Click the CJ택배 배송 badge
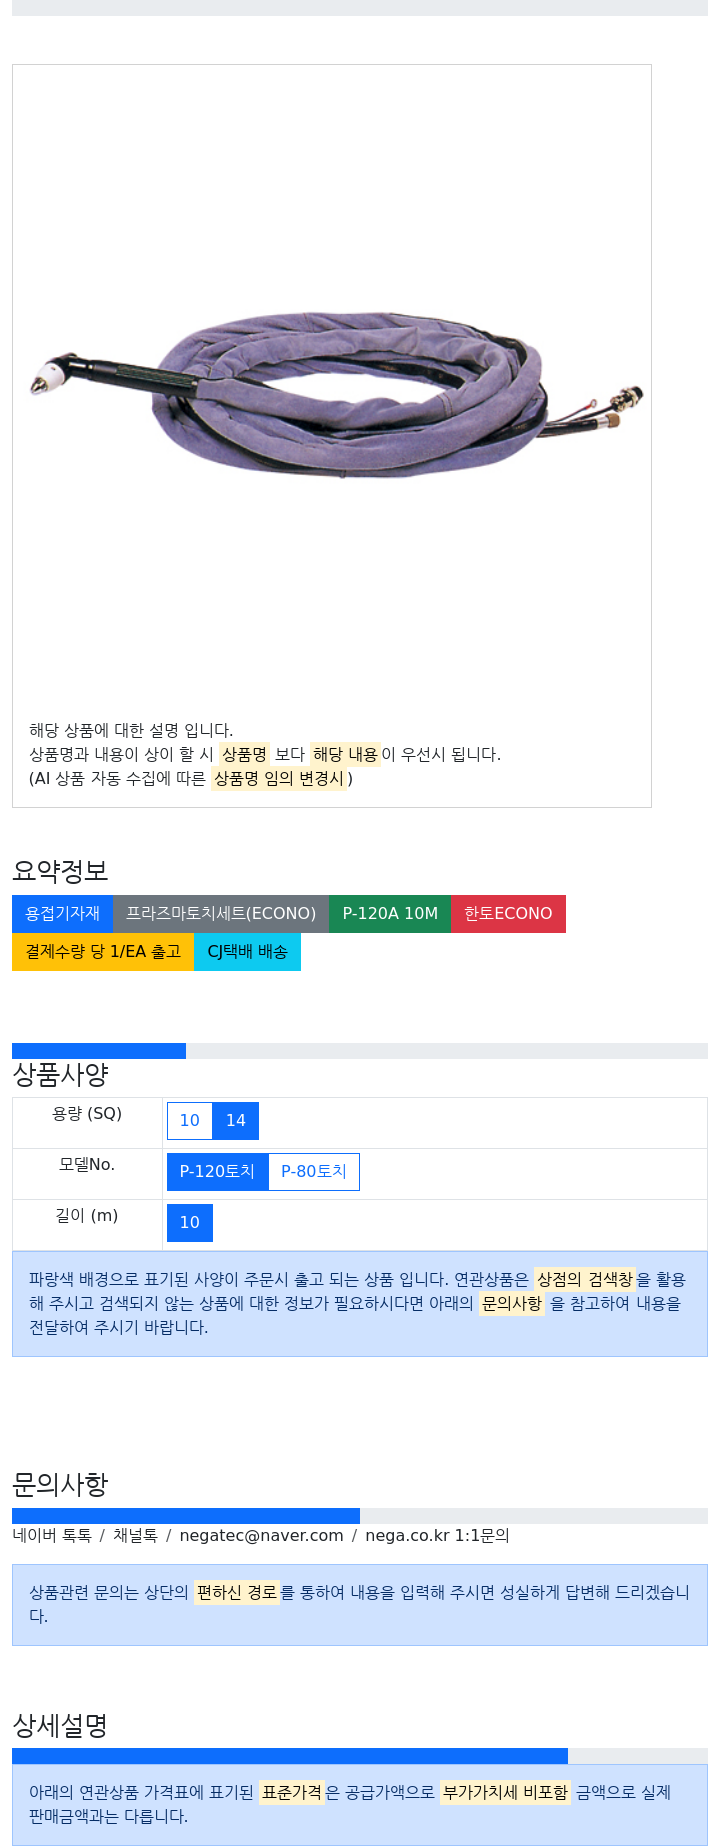Screen dimensions: 720x1846 247,951
